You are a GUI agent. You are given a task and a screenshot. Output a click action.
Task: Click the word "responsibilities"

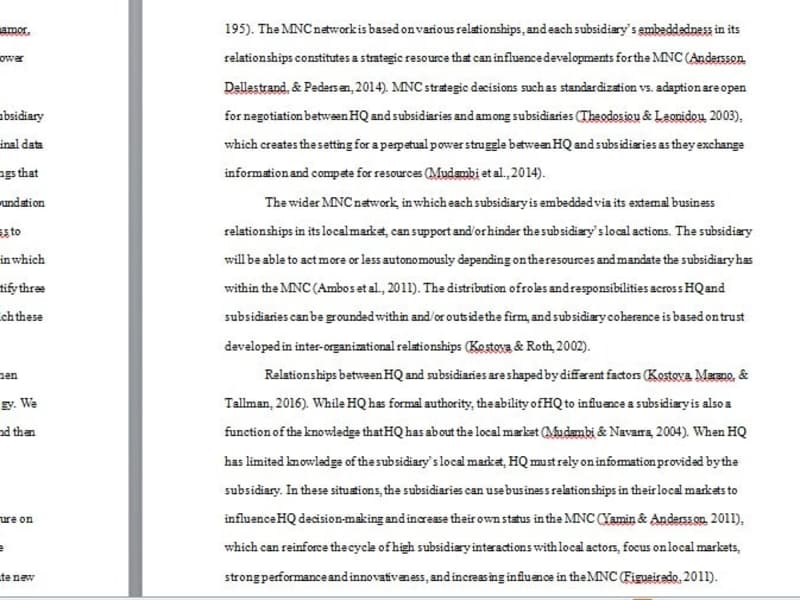609,288
